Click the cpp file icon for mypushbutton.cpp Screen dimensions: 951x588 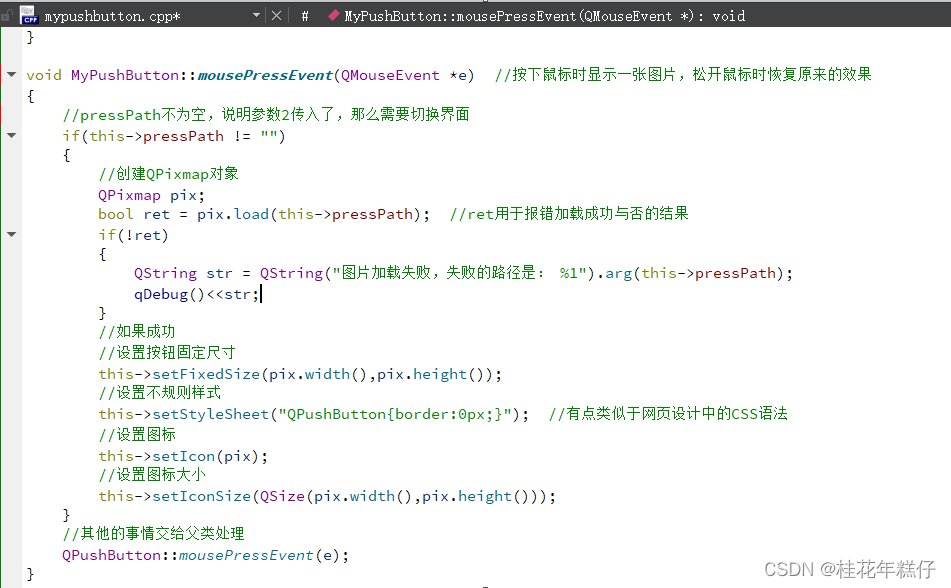tap(29, 15)
